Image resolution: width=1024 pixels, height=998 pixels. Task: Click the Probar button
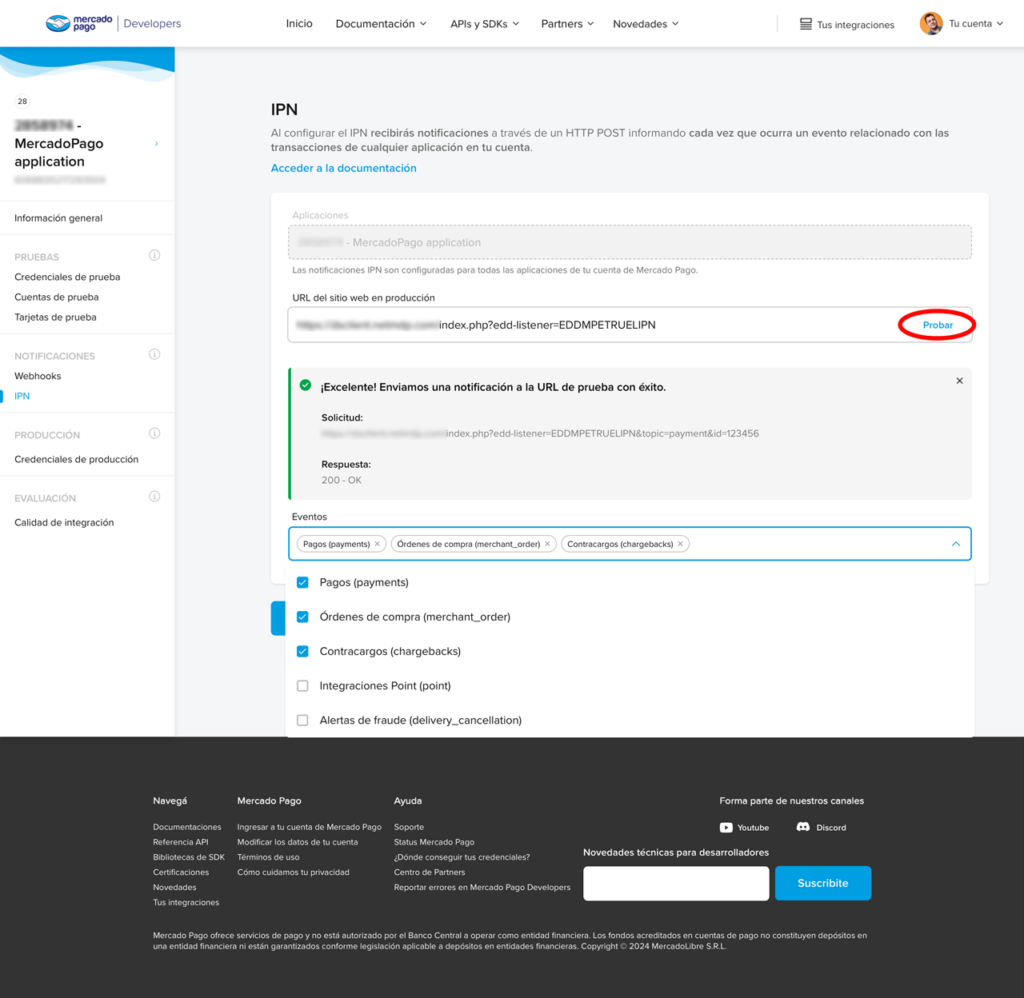937,325
